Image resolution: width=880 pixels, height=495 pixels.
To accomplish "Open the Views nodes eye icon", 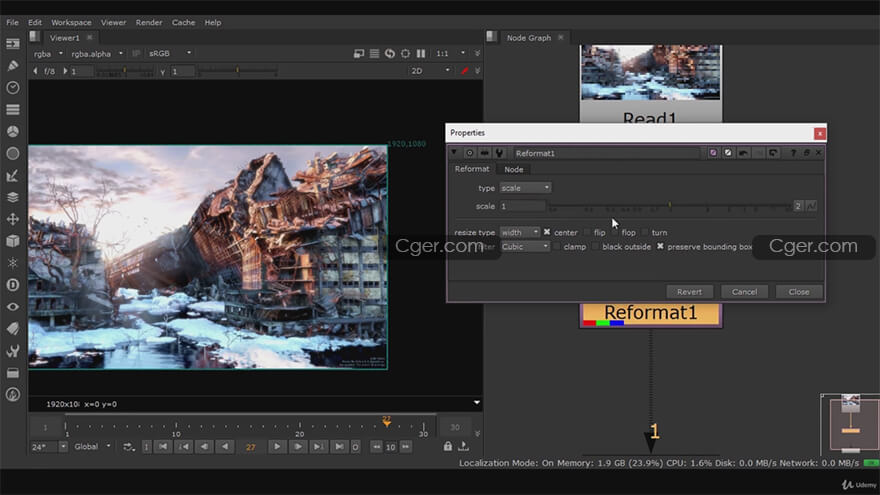I will (12, 307).
